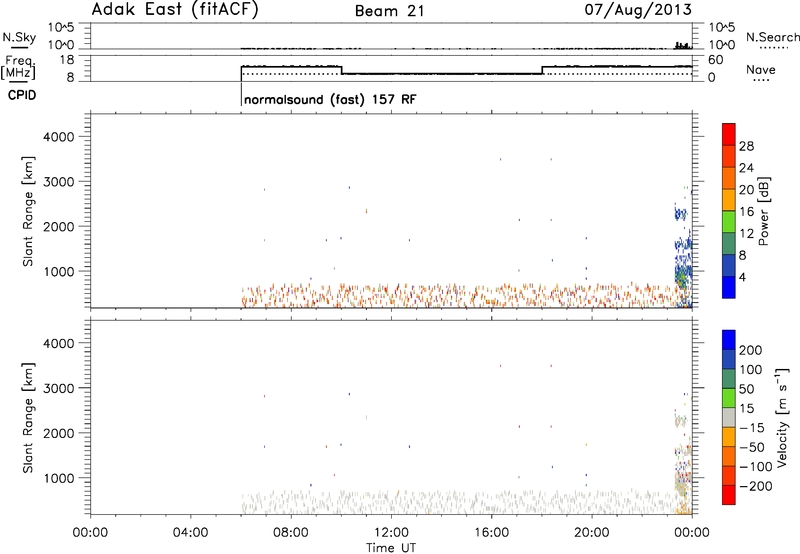The image size is (800, 554).
Task: Select the '18' frequency axis tick
Action: 66,60
